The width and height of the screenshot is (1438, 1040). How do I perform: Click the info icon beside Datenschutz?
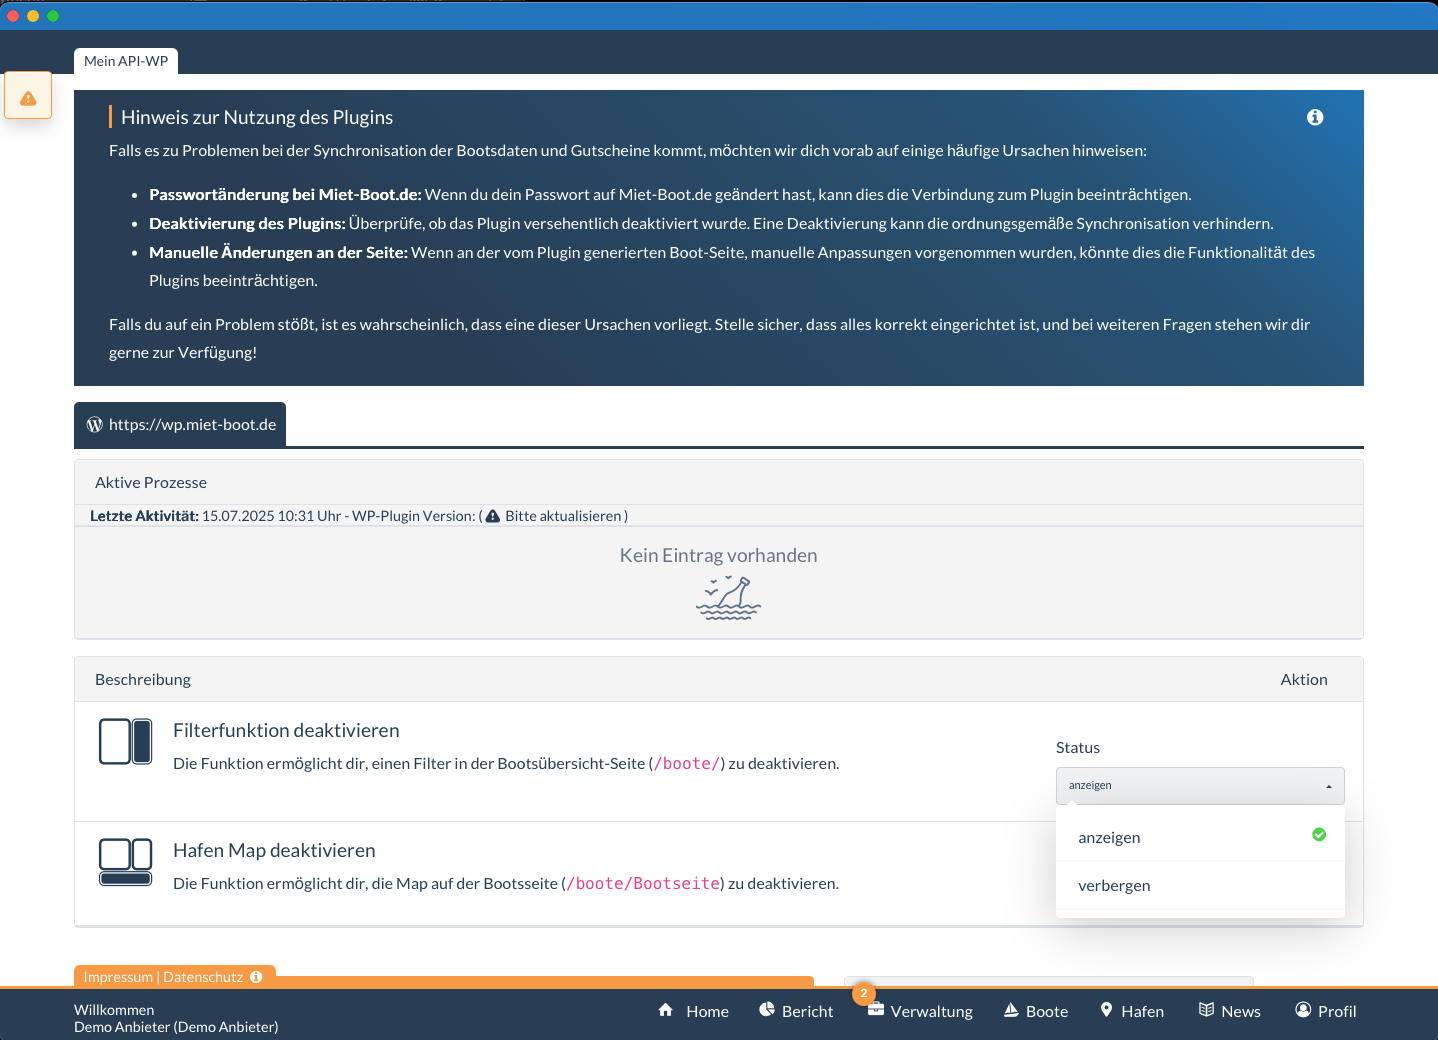point(257,977)
